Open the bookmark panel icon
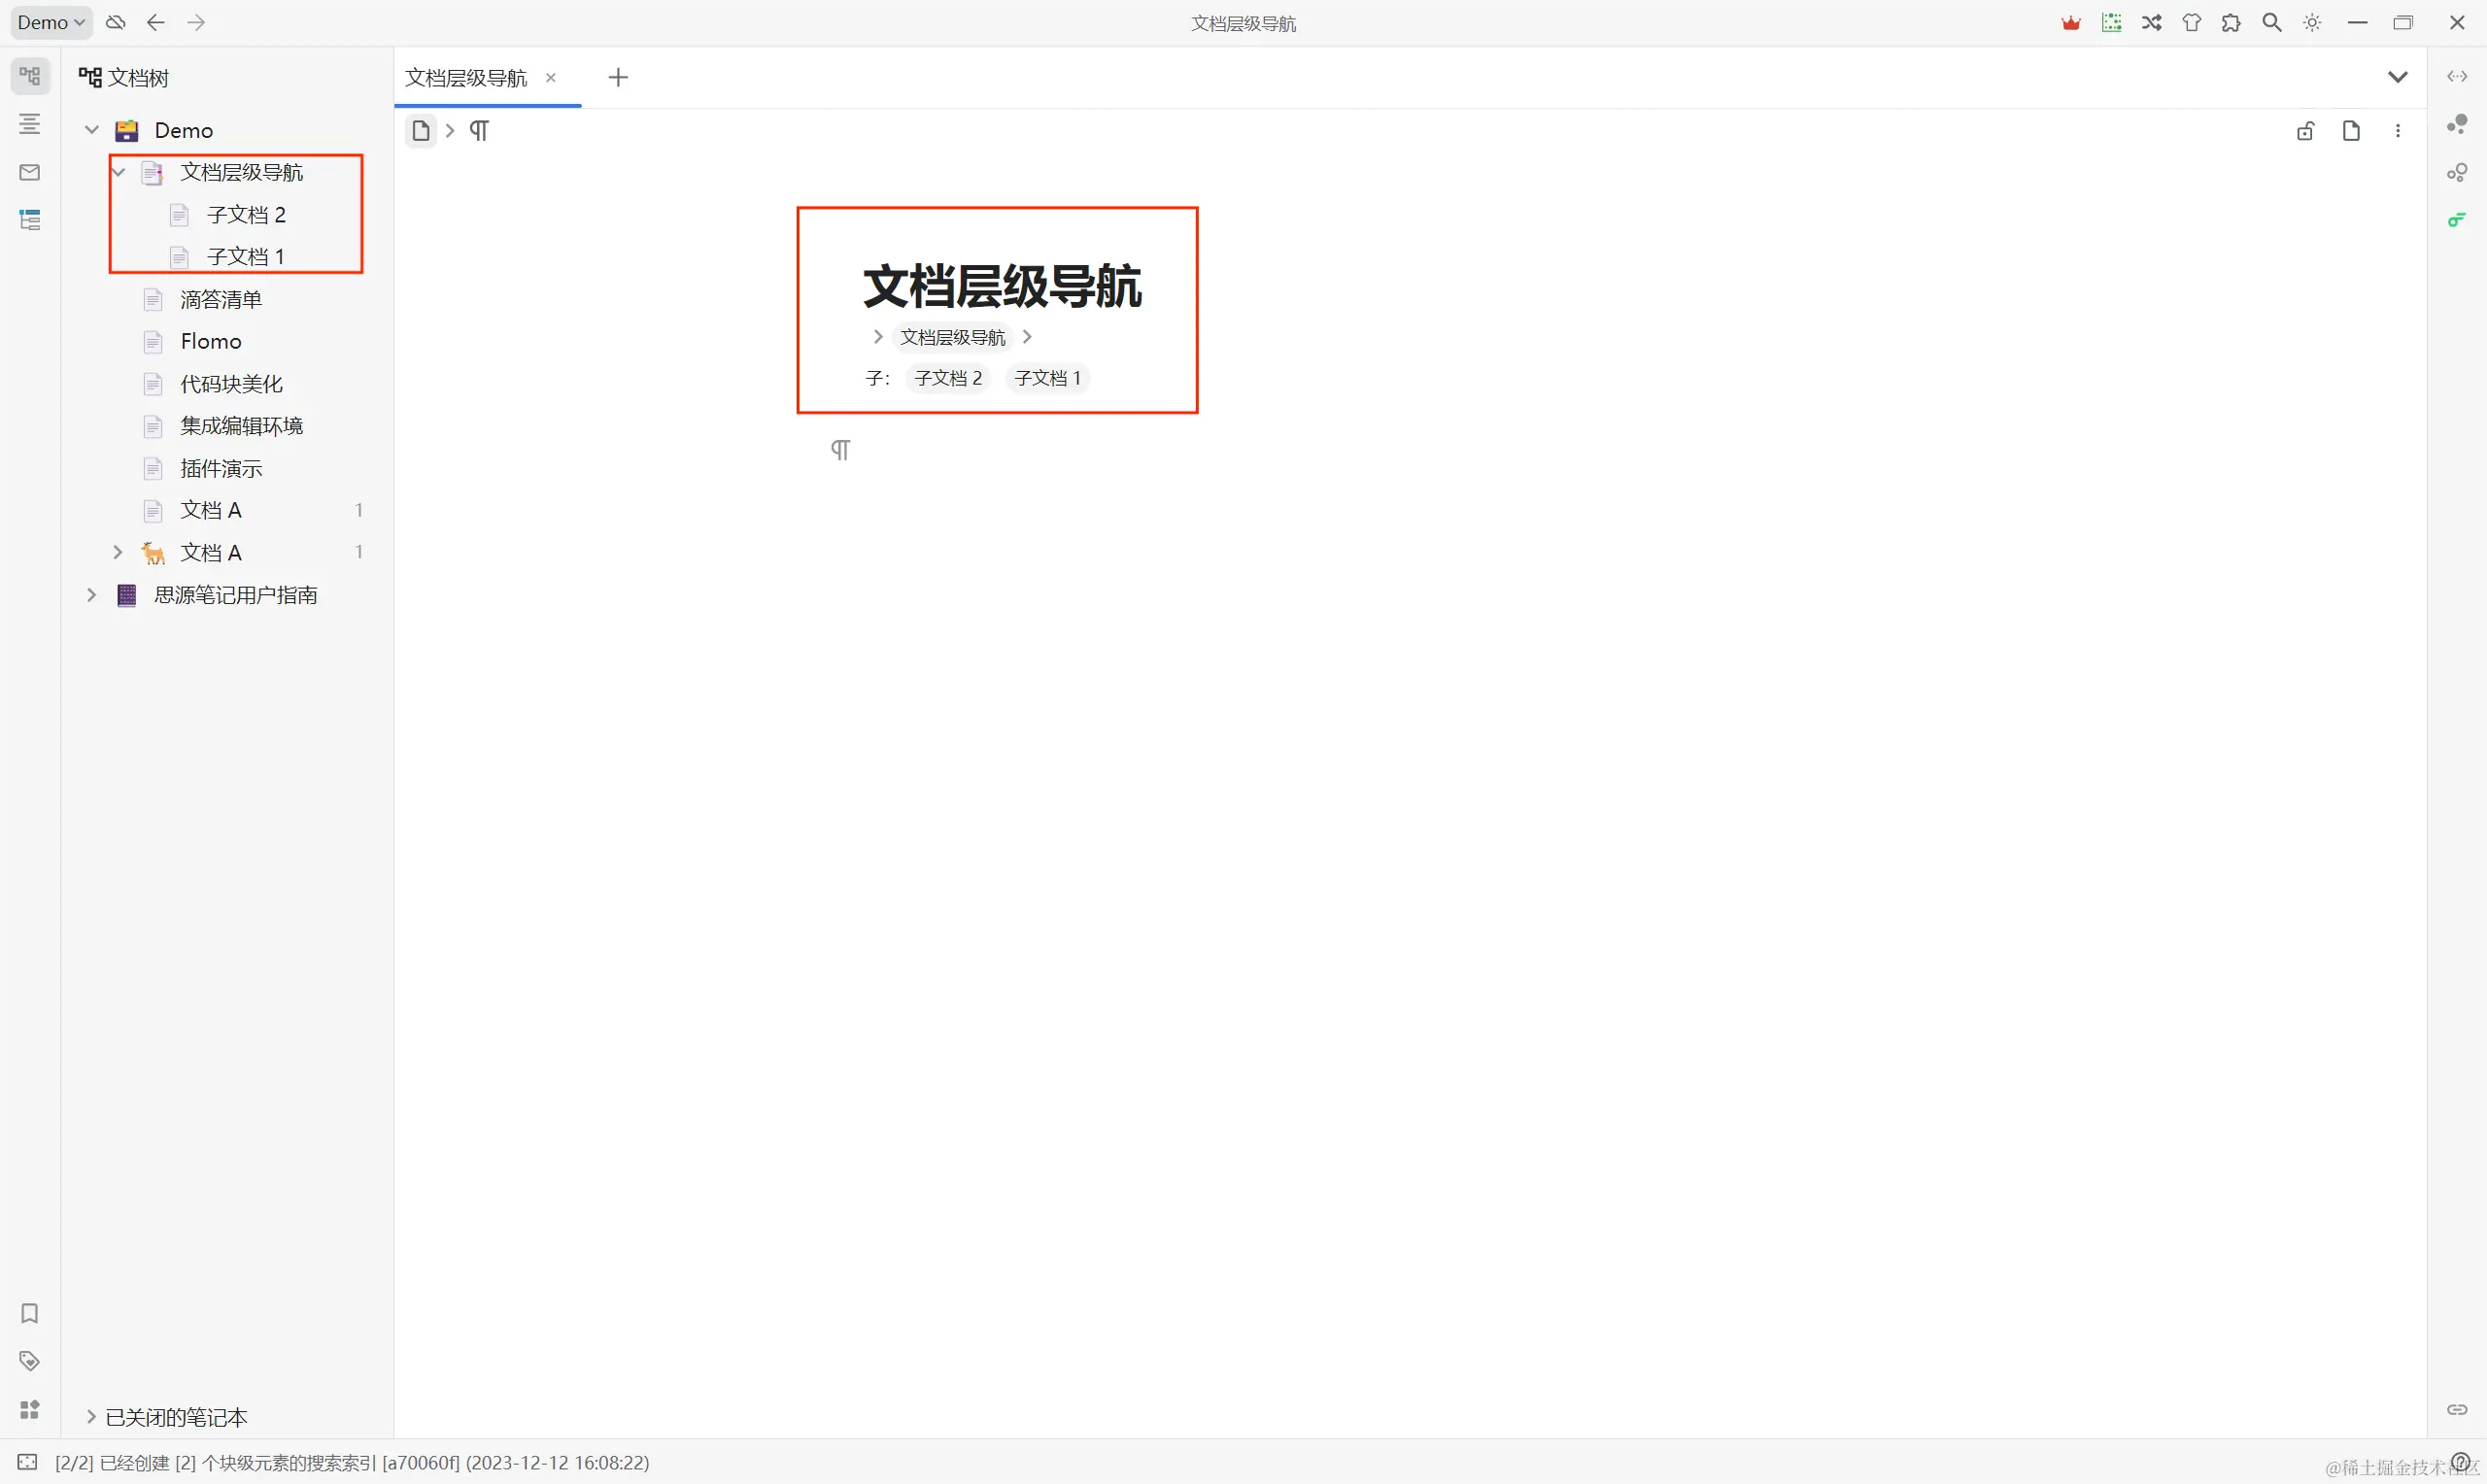 point(30,1313)
